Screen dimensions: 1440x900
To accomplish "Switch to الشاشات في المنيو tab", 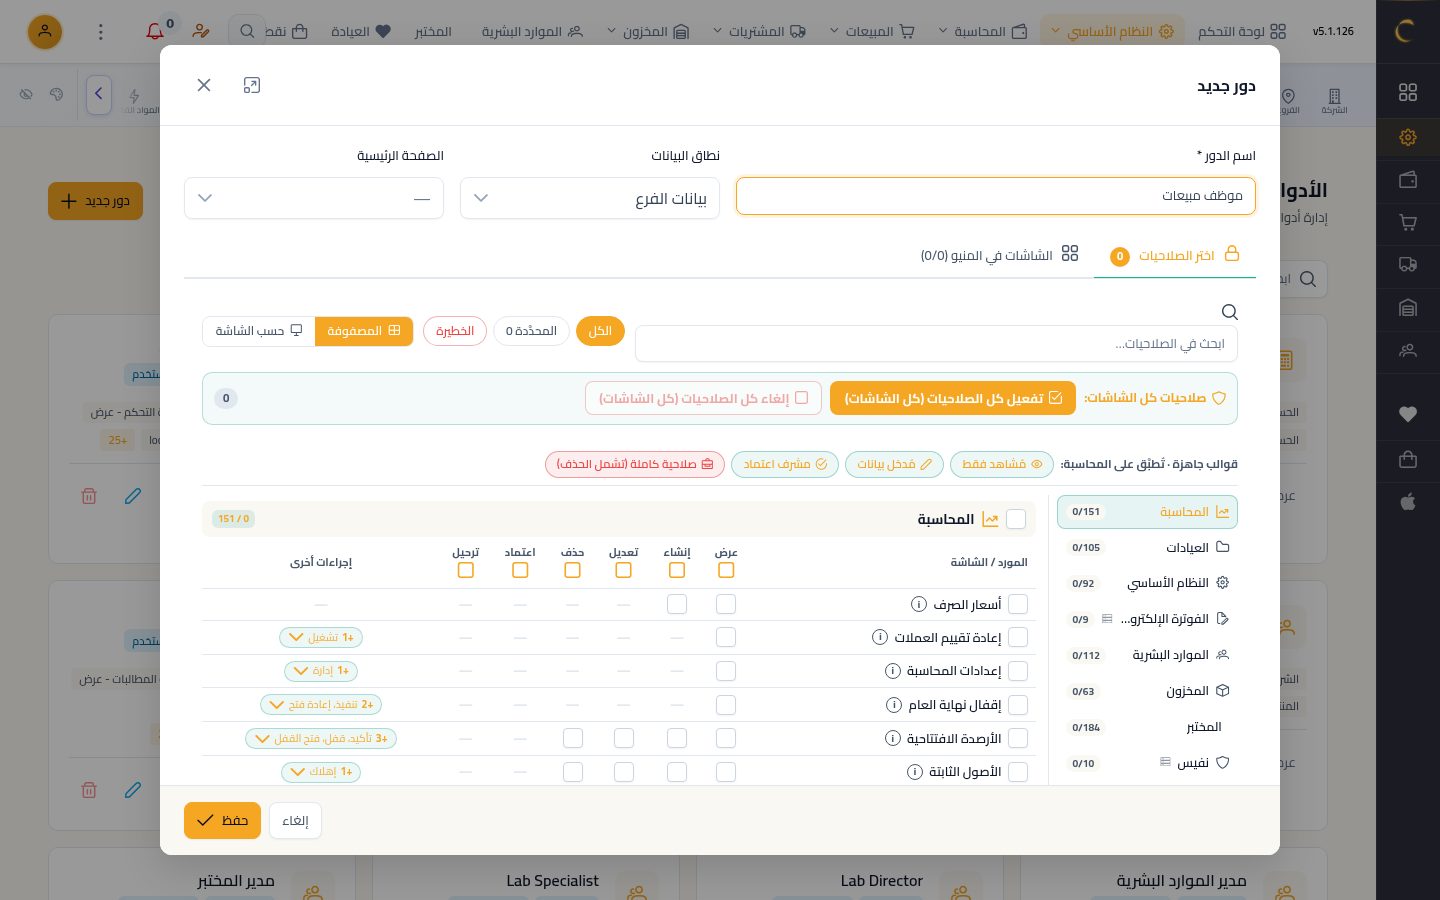I will (x=999, y=255).
